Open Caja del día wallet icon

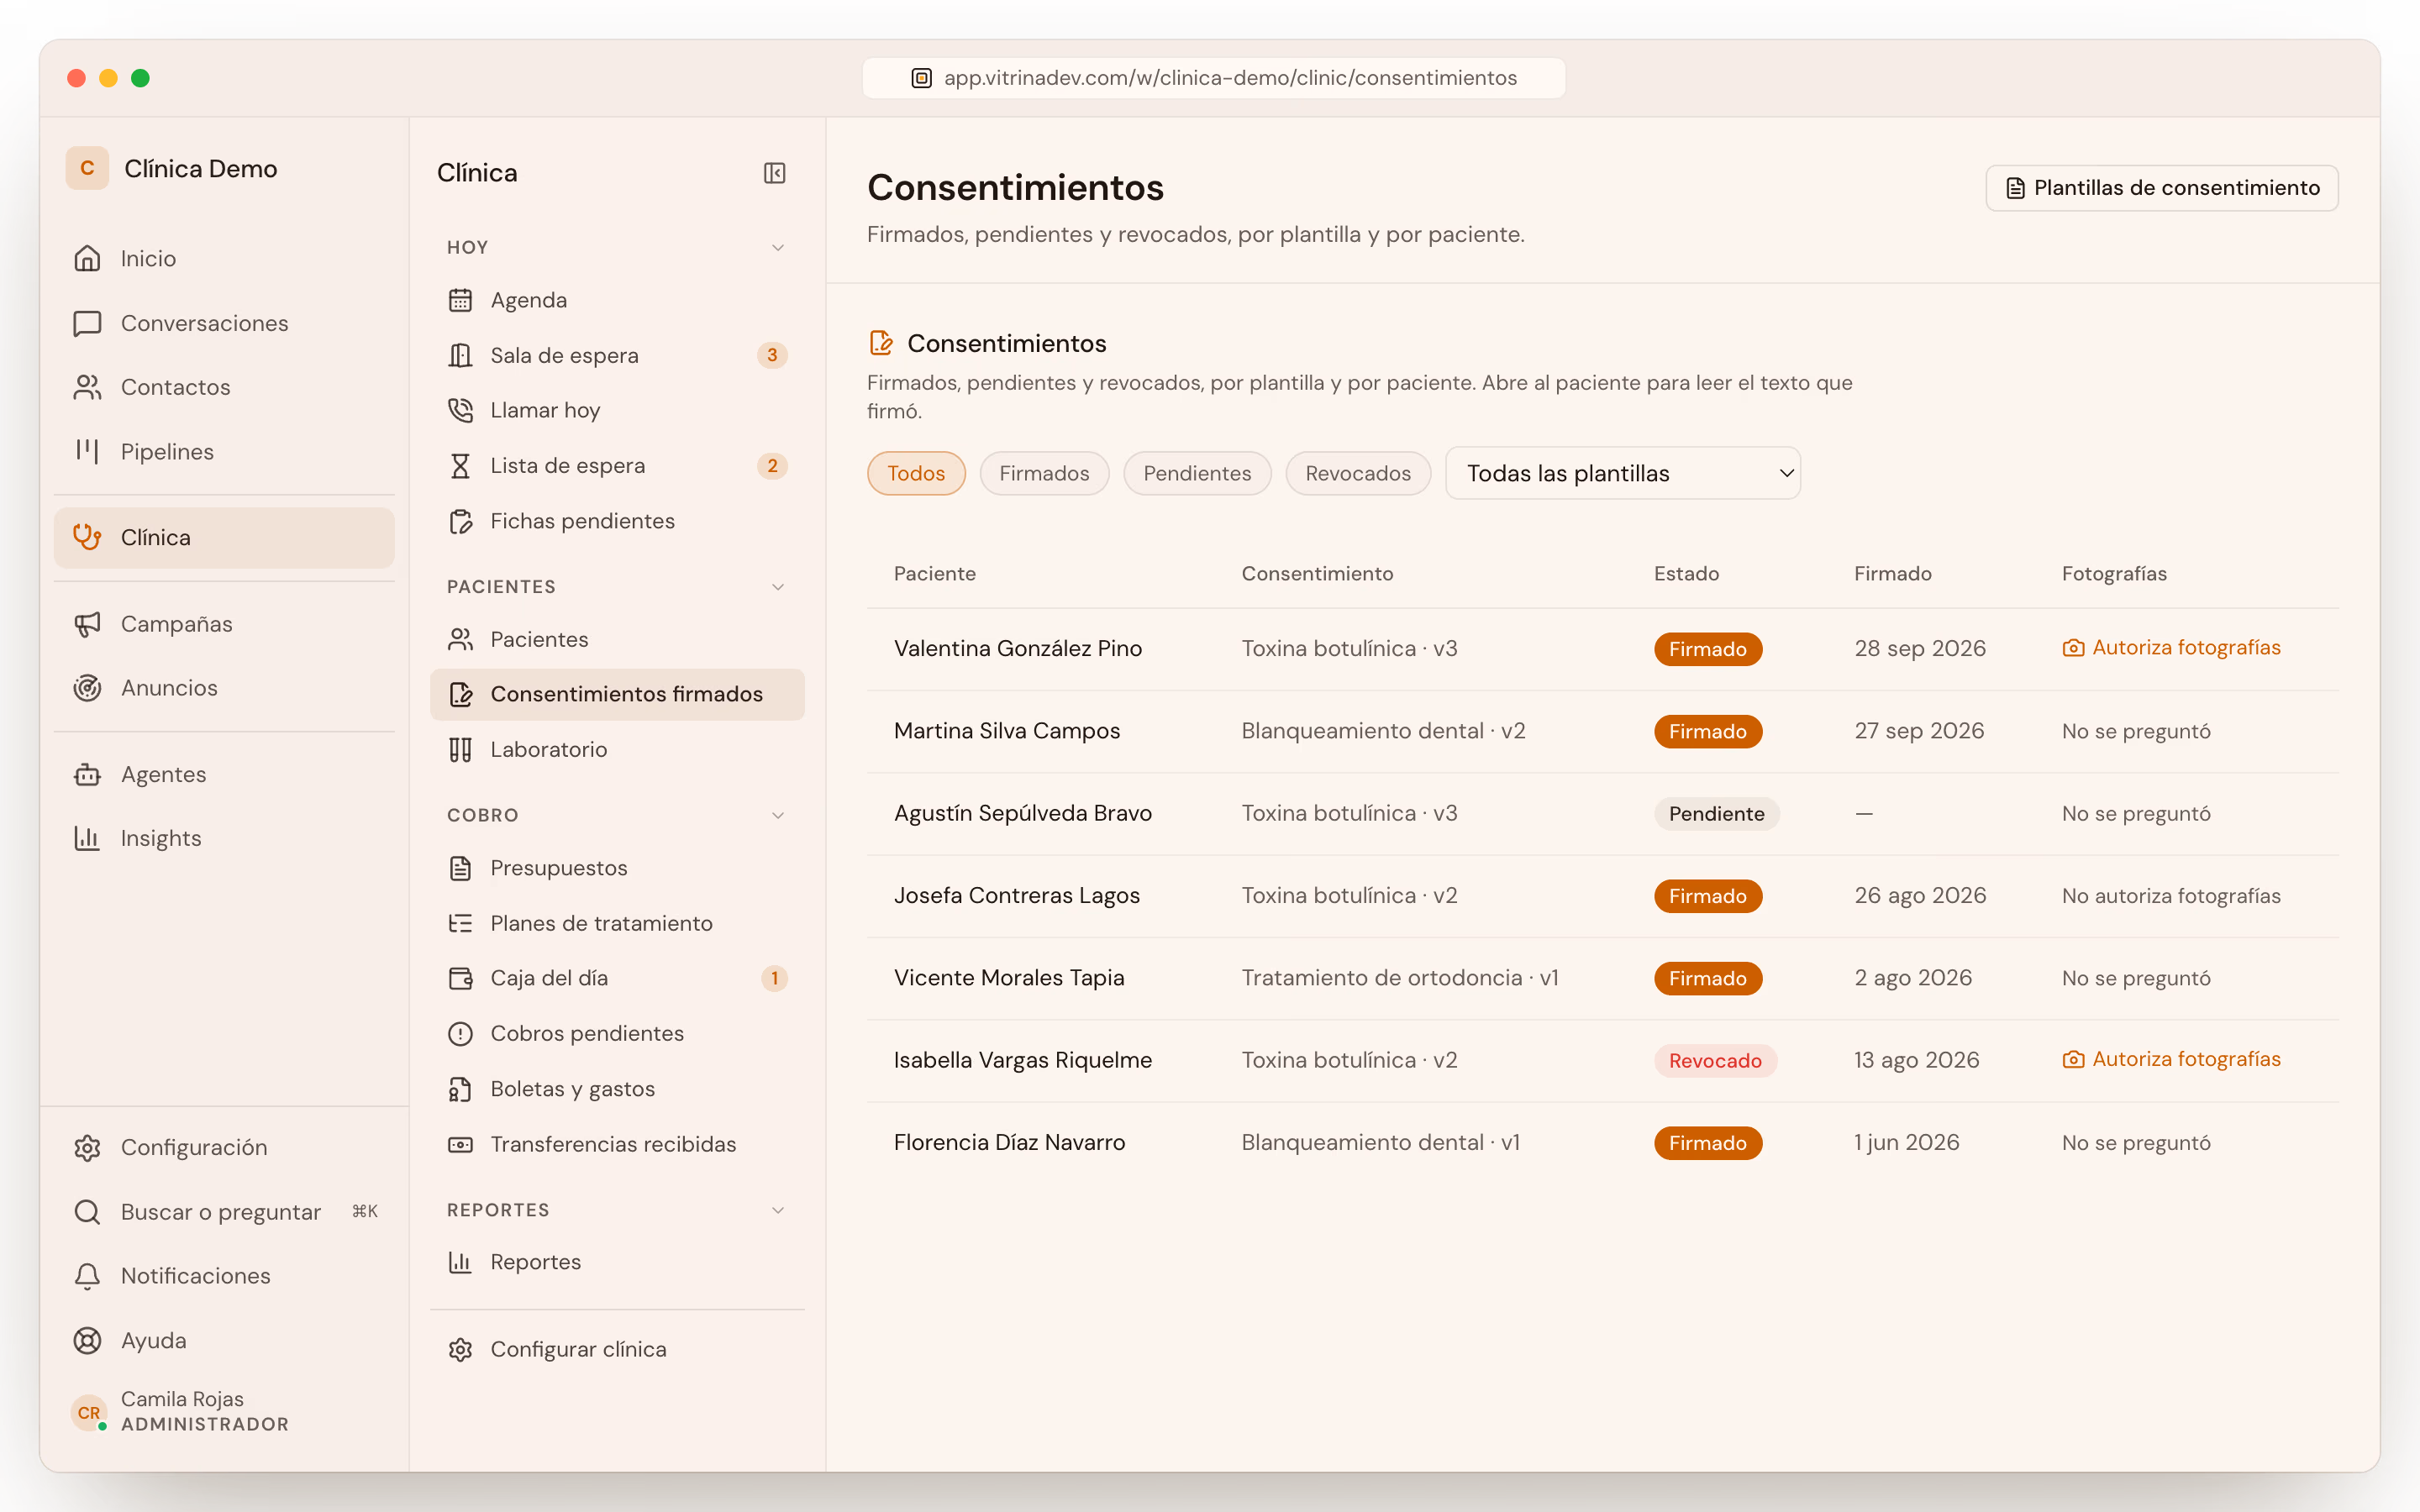pos(460,978)
